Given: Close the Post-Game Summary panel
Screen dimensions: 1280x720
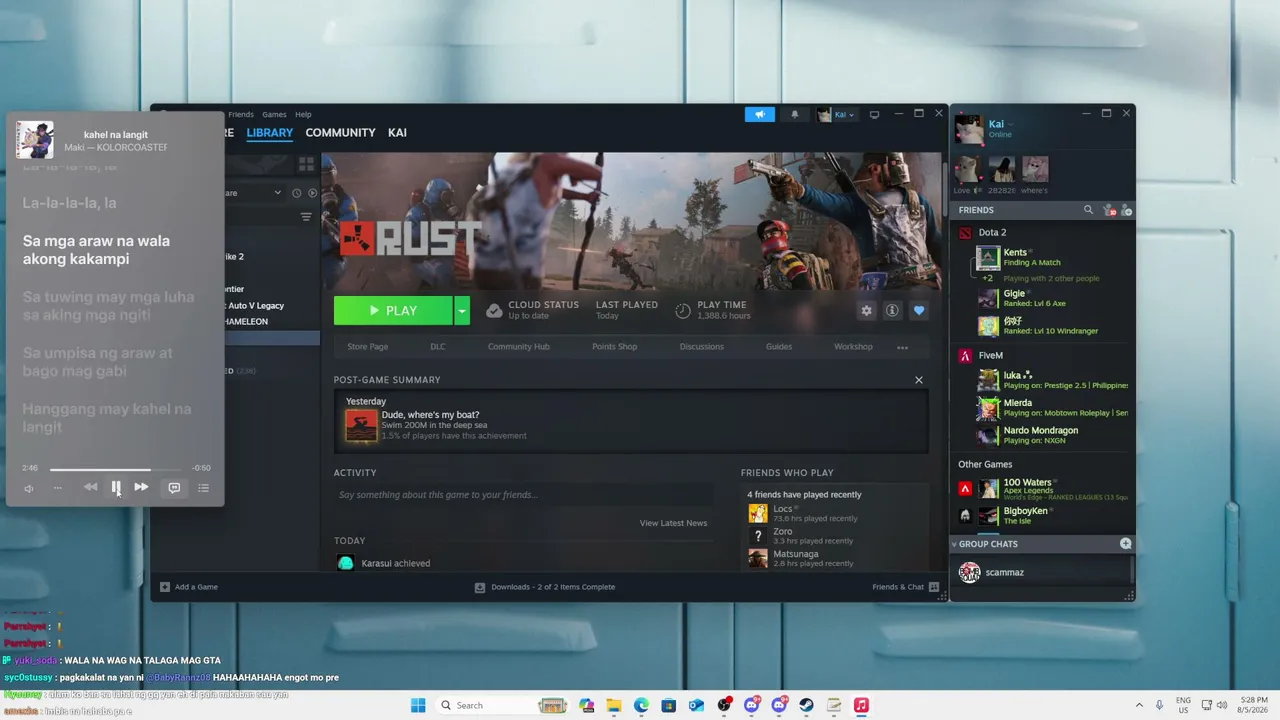Looking at the screenshot, I should (919, 380).
